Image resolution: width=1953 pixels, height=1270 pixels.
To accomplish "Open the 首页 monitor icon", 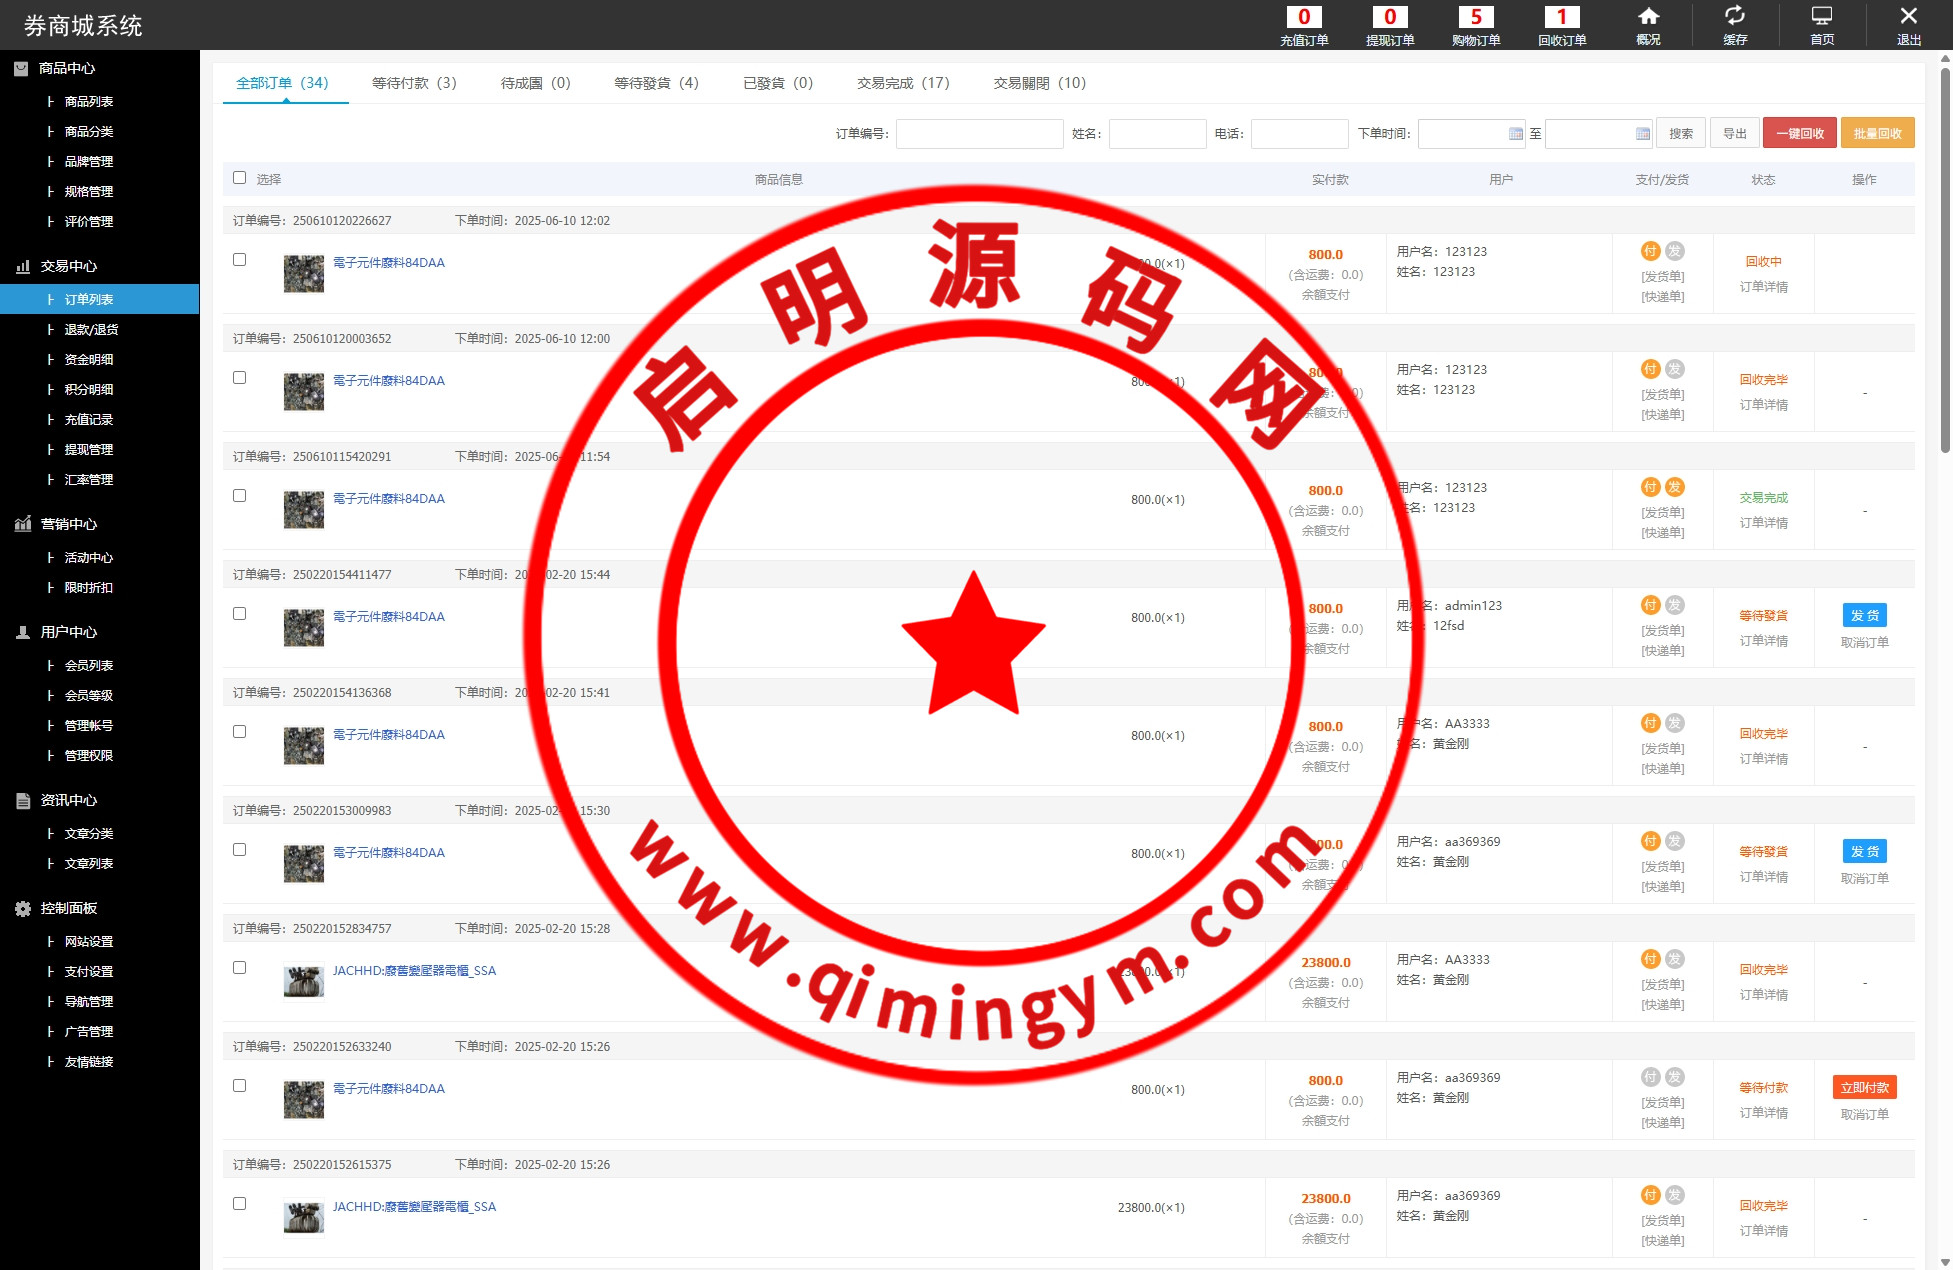I will [x=1822, y=17].
